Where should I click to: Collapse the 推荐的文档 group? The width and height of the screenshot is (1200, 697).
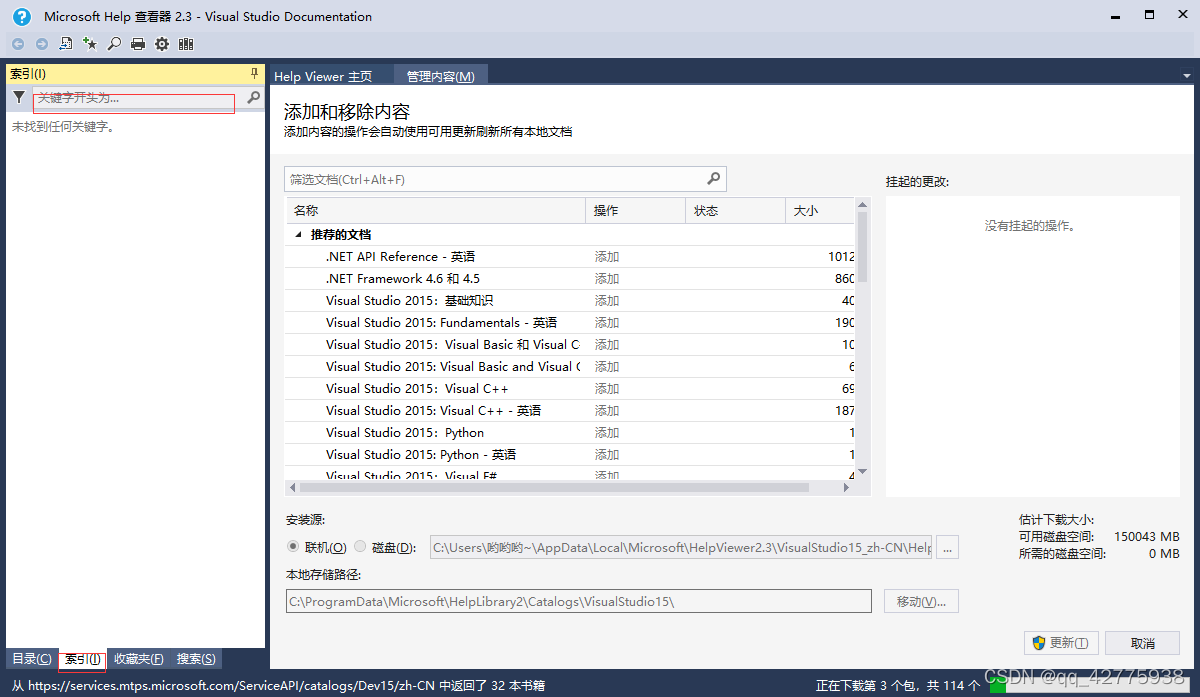click(298, 235)
